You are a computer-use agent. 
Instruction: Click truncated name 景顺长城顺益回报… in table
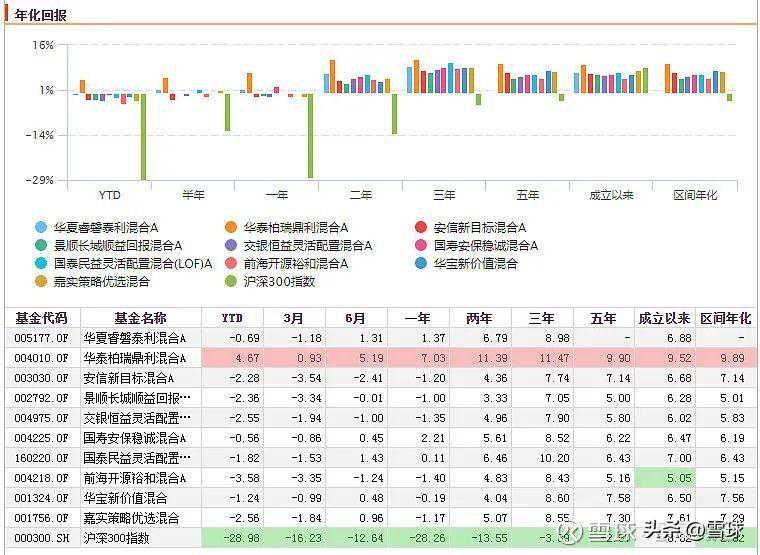point(137,398)
